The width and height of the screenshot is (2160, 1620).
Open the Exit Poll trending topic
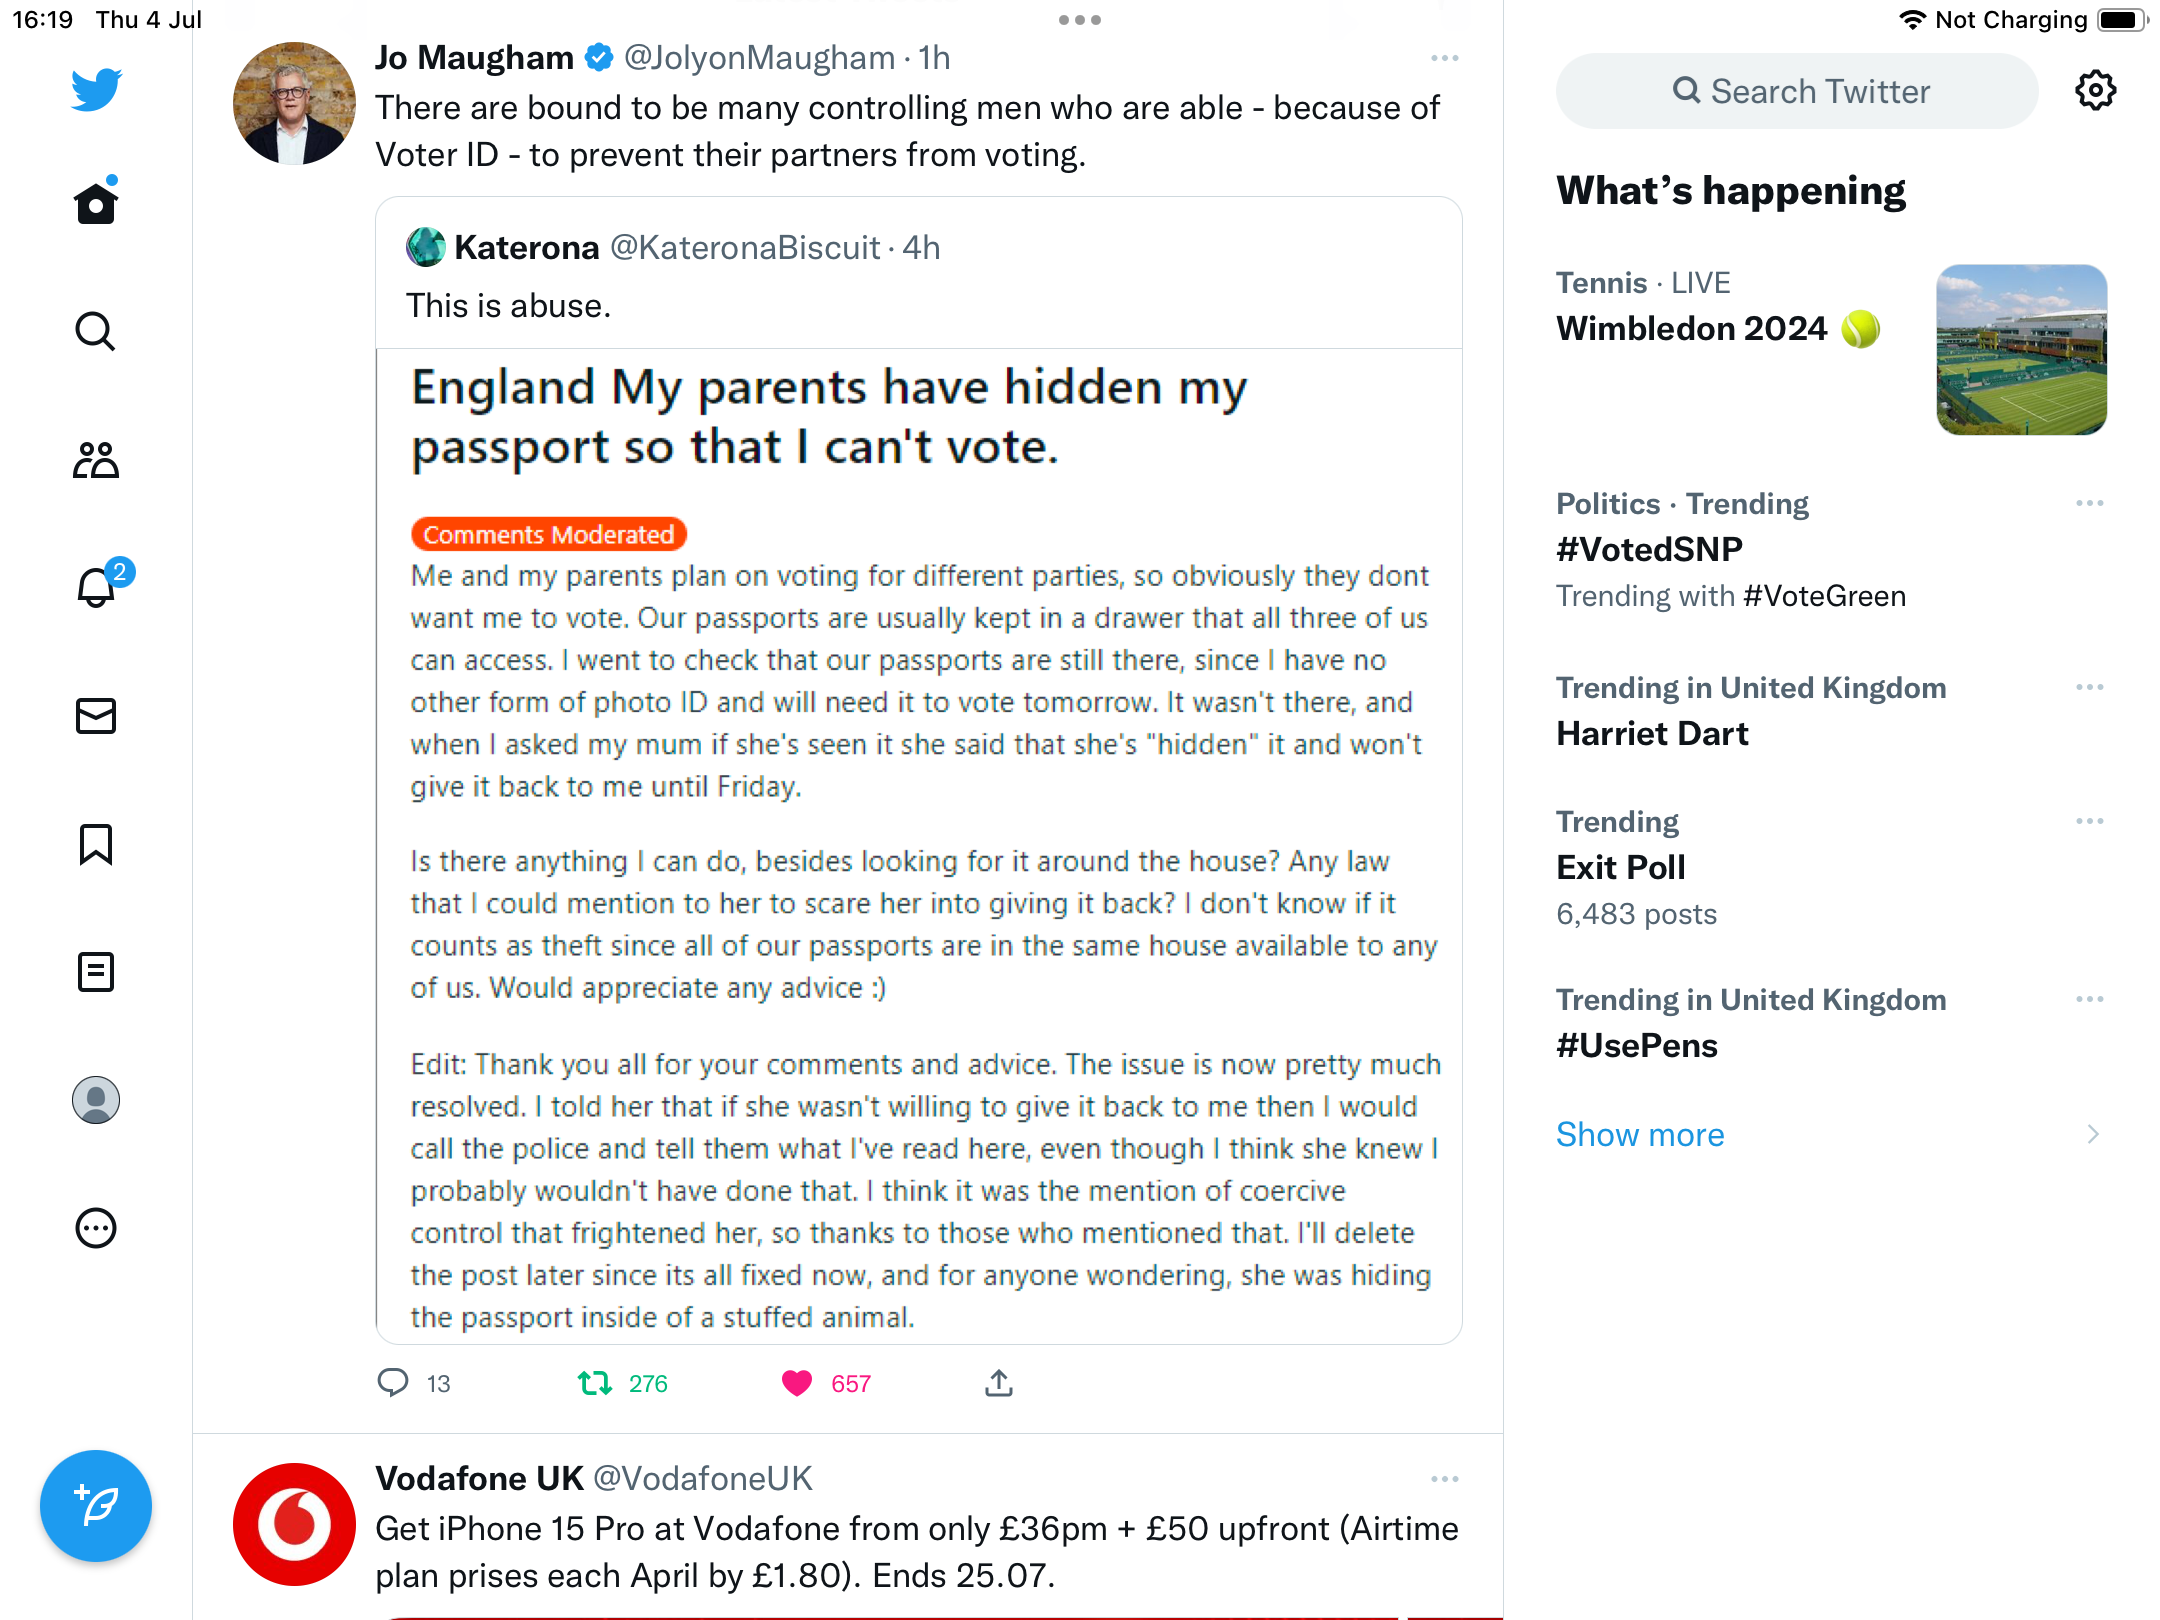1621,867
